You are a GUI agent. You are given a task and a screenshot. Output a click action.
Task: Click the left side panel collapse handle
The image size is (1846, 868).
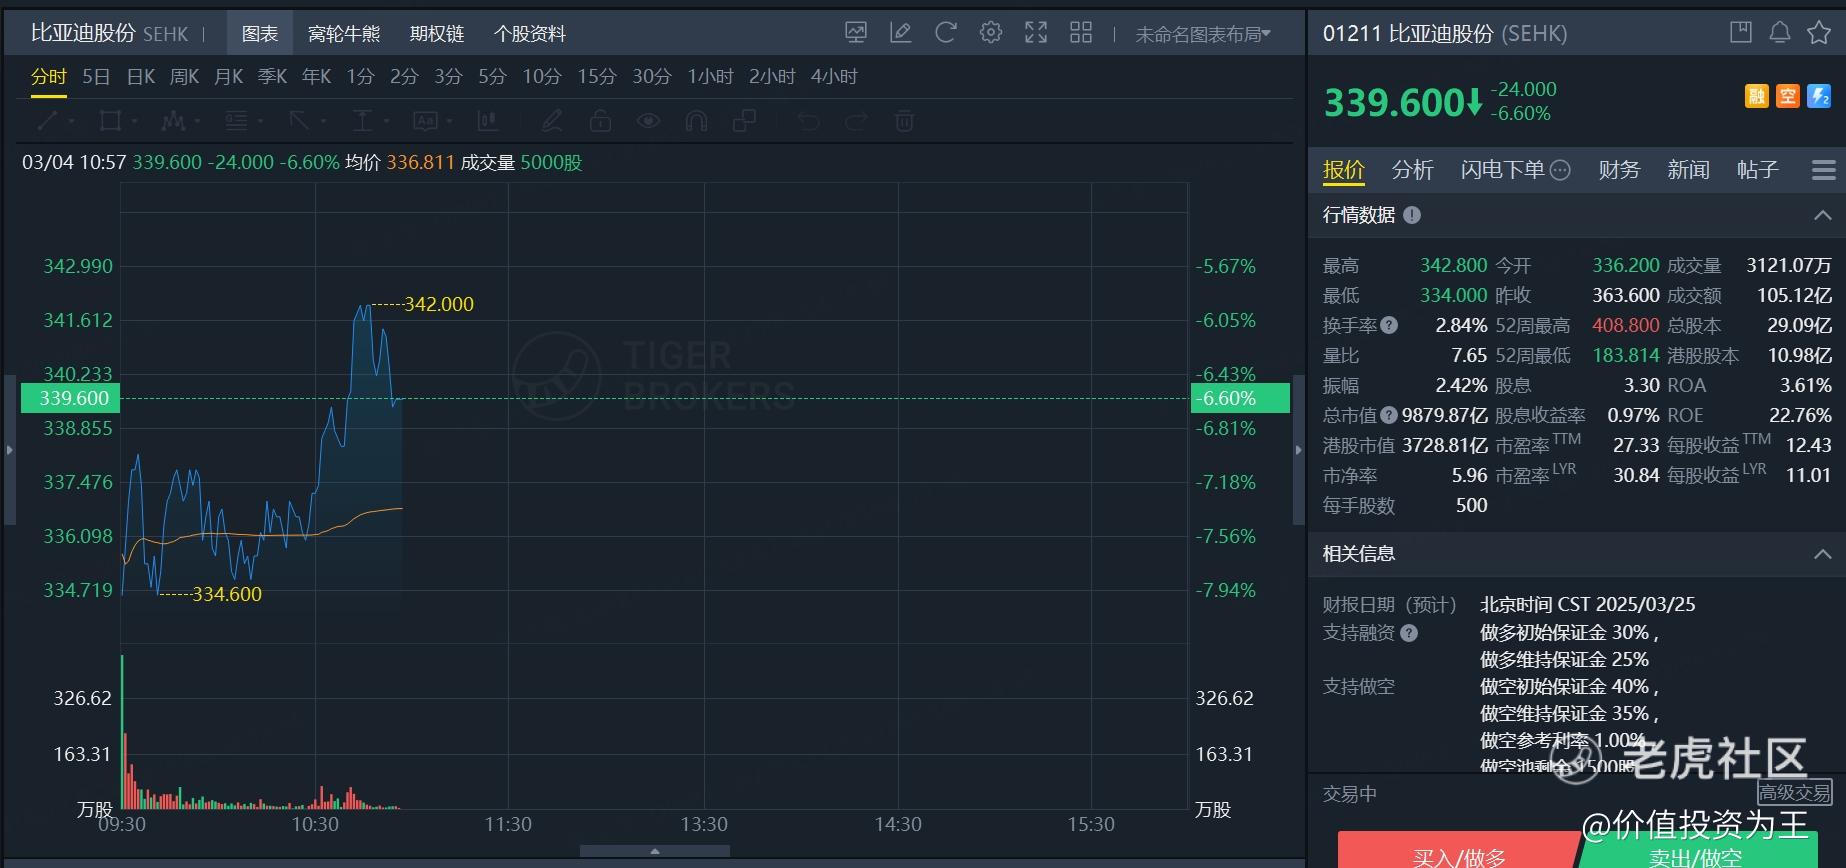pyautogui.click(x=10, y=450)
